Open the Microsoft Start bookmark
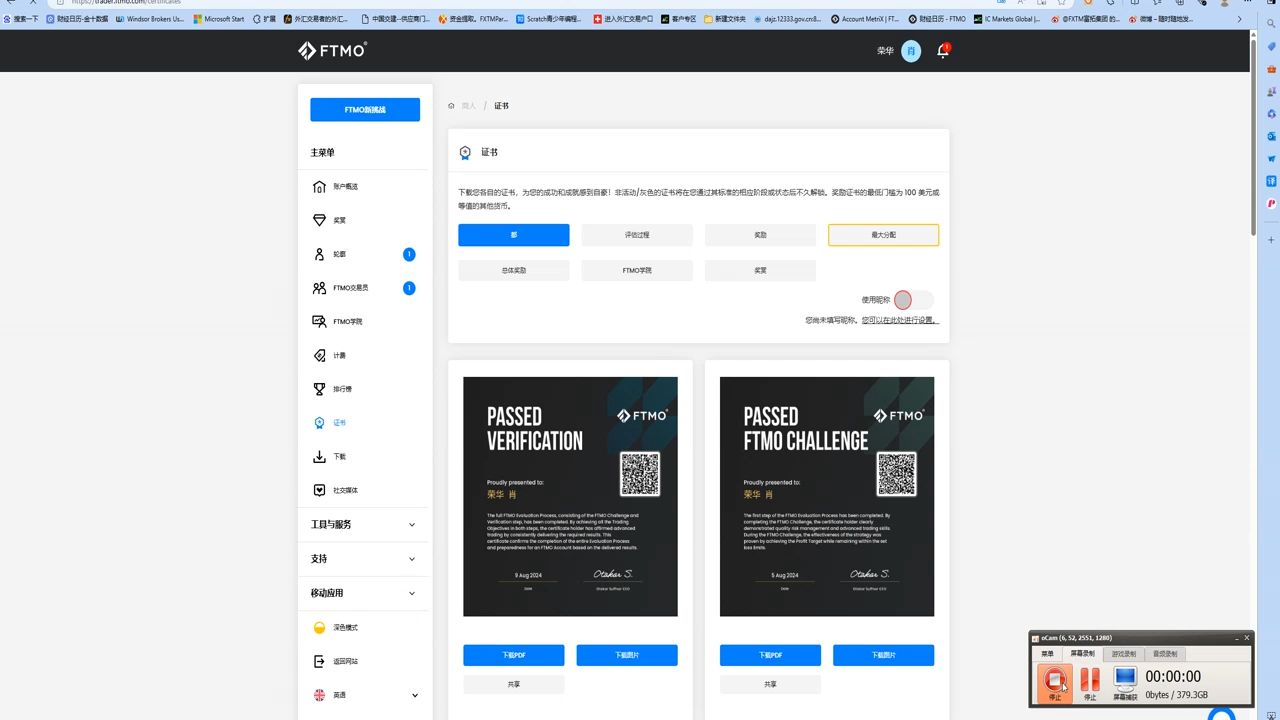The height and width of the screenshot is (720, 1280). click(x=218, y=19)
